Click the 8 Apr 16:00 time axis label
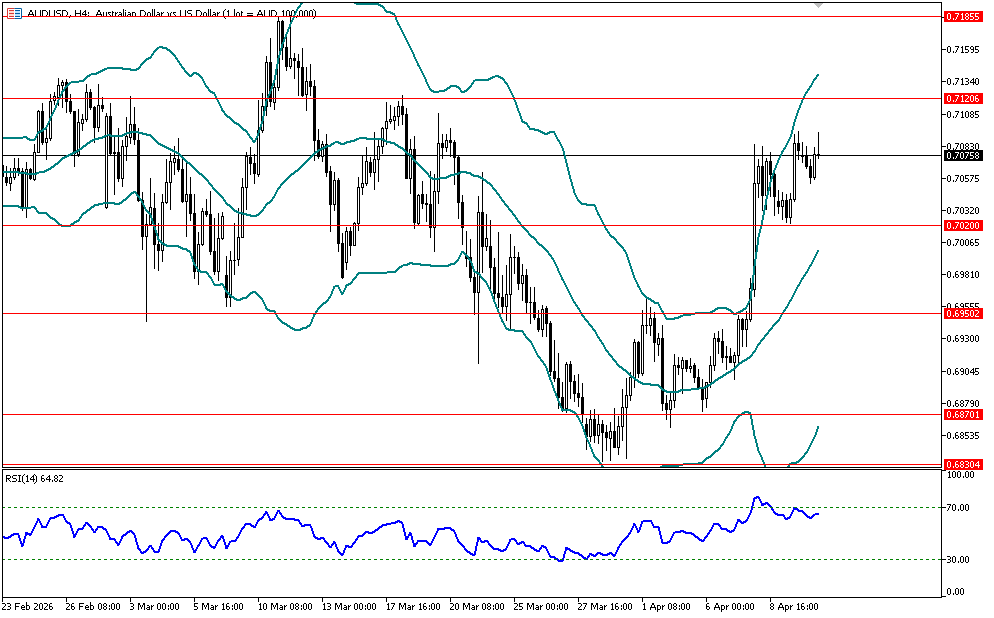 [x=795, y=606]
